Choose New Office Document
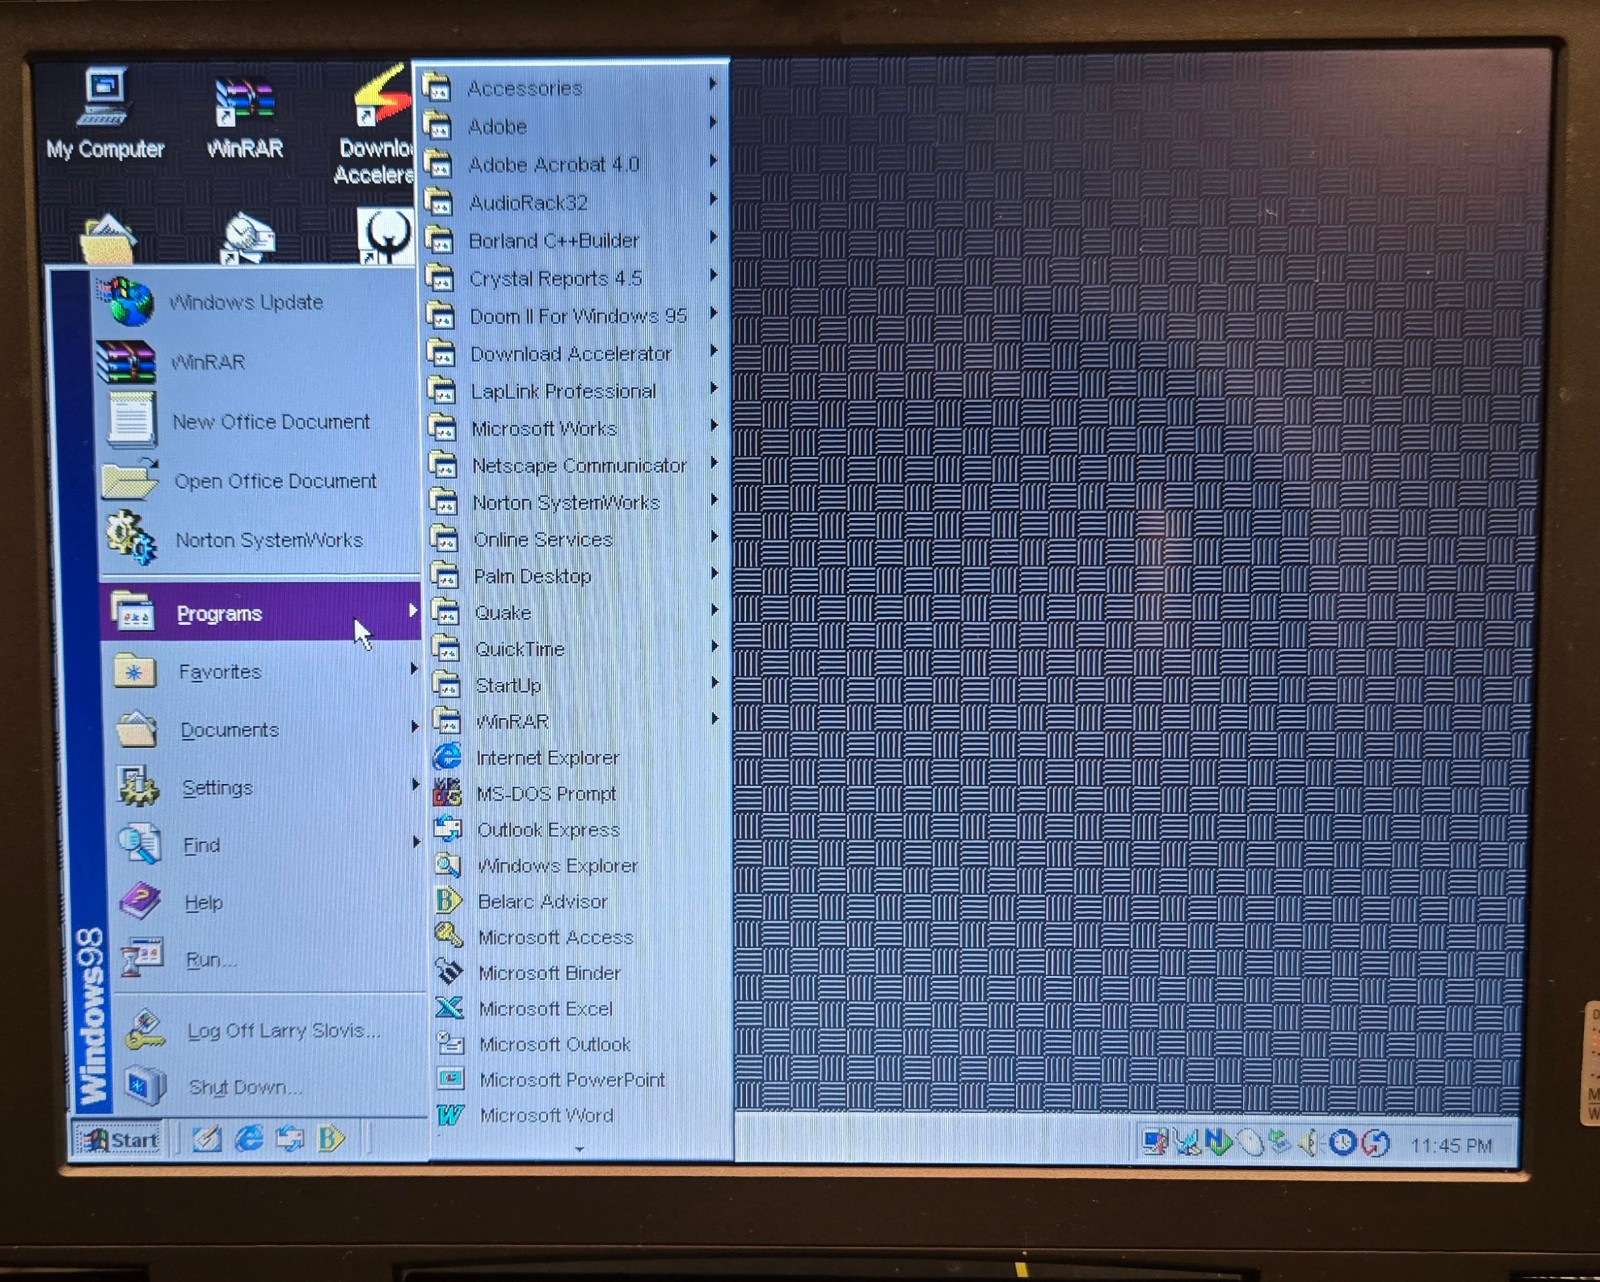The width and height of the screenshot is (1600, 1282). (257, 421)
